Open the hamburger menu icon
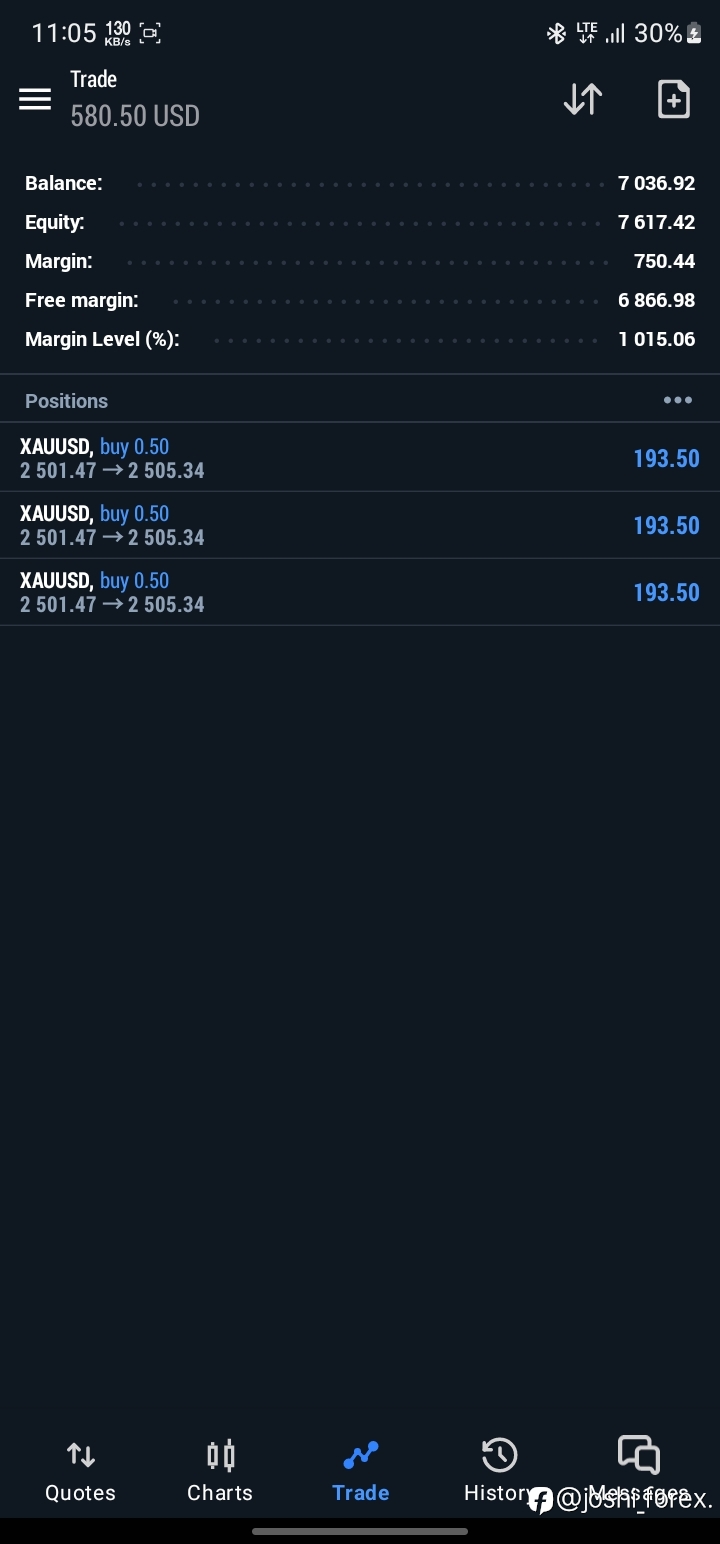Viewport: 720px width, 1544px height. [x=35, y=99]
